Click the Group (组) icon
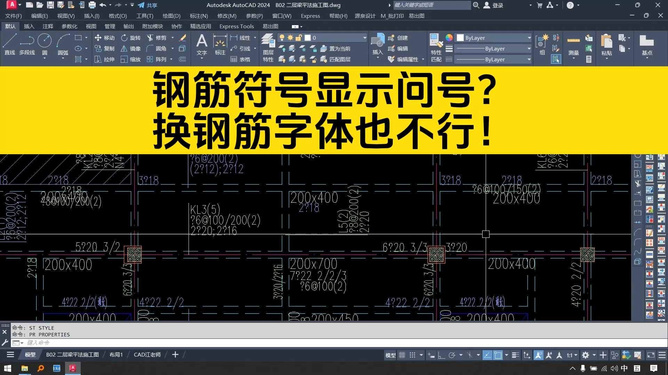668x375 pixels. (542, 45)
